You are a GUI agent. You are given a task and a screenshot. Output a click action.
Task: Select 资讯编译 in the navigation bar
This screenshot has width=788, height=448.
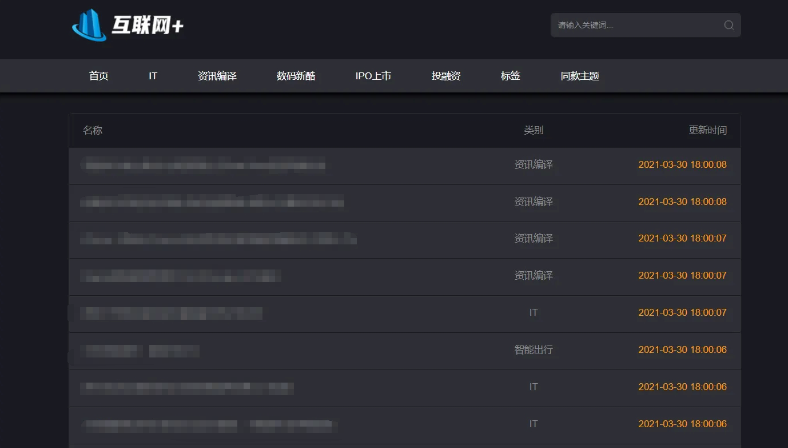coord(217,76)
